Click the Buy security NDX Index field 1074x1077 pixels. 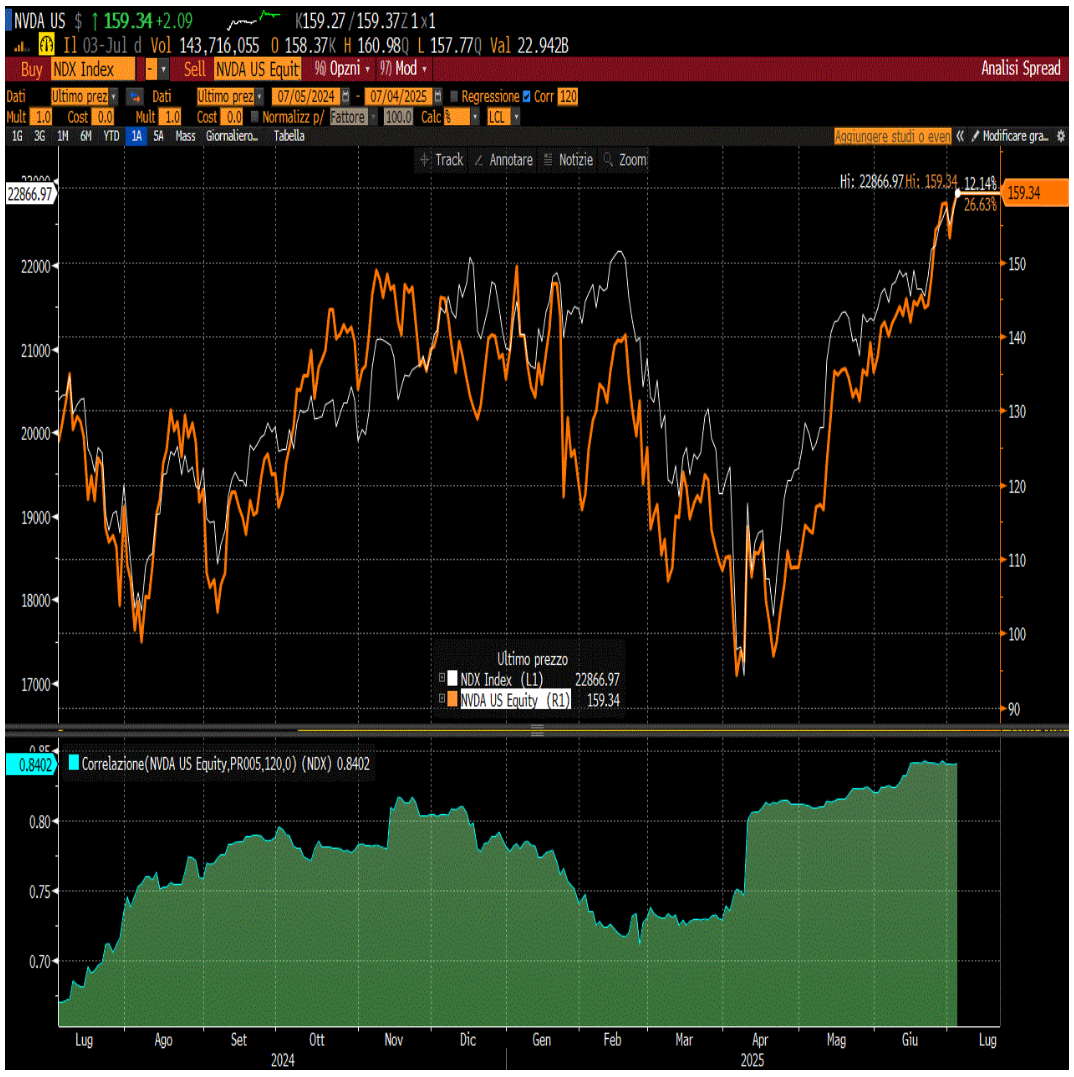pos(93,69)
